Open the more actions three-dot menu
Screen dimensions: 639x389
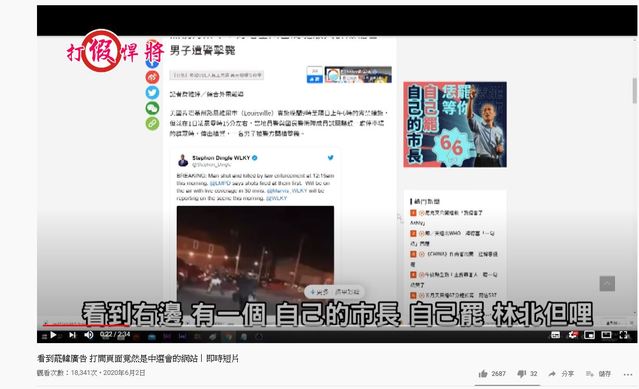tap(628, 374)
